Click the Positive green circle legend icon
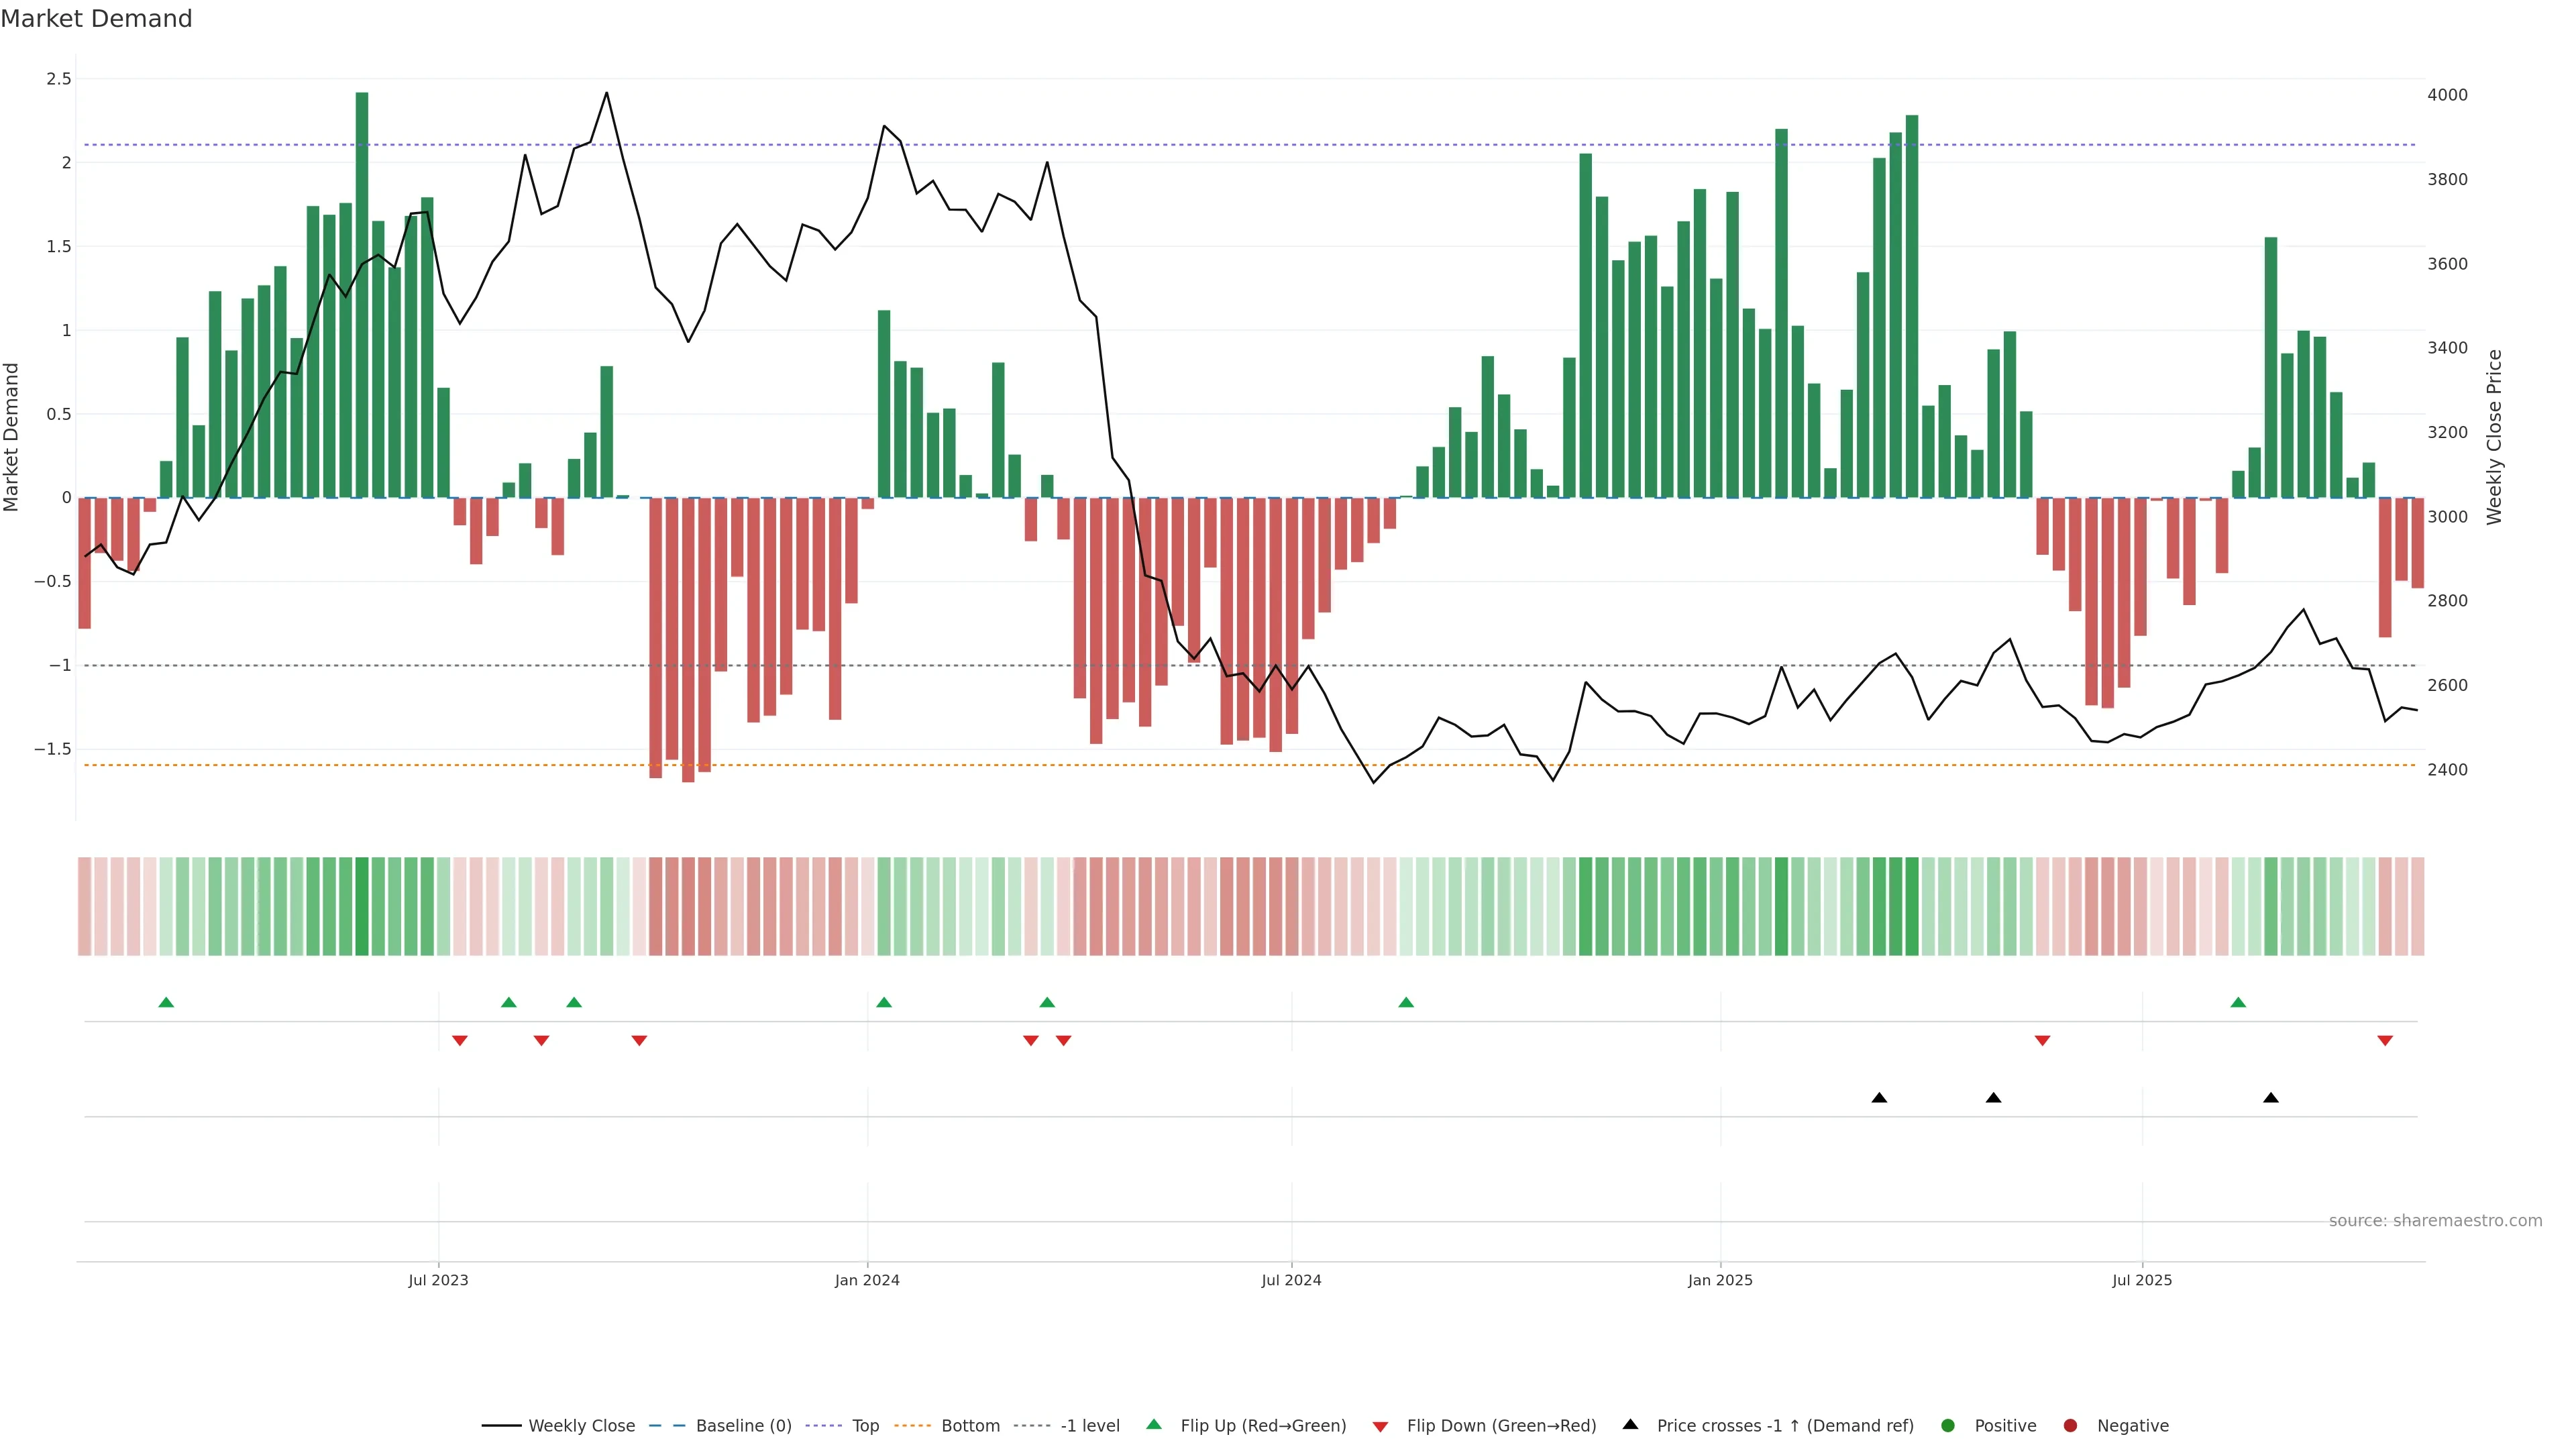2576x1449 pixels. [1947, 1425]
